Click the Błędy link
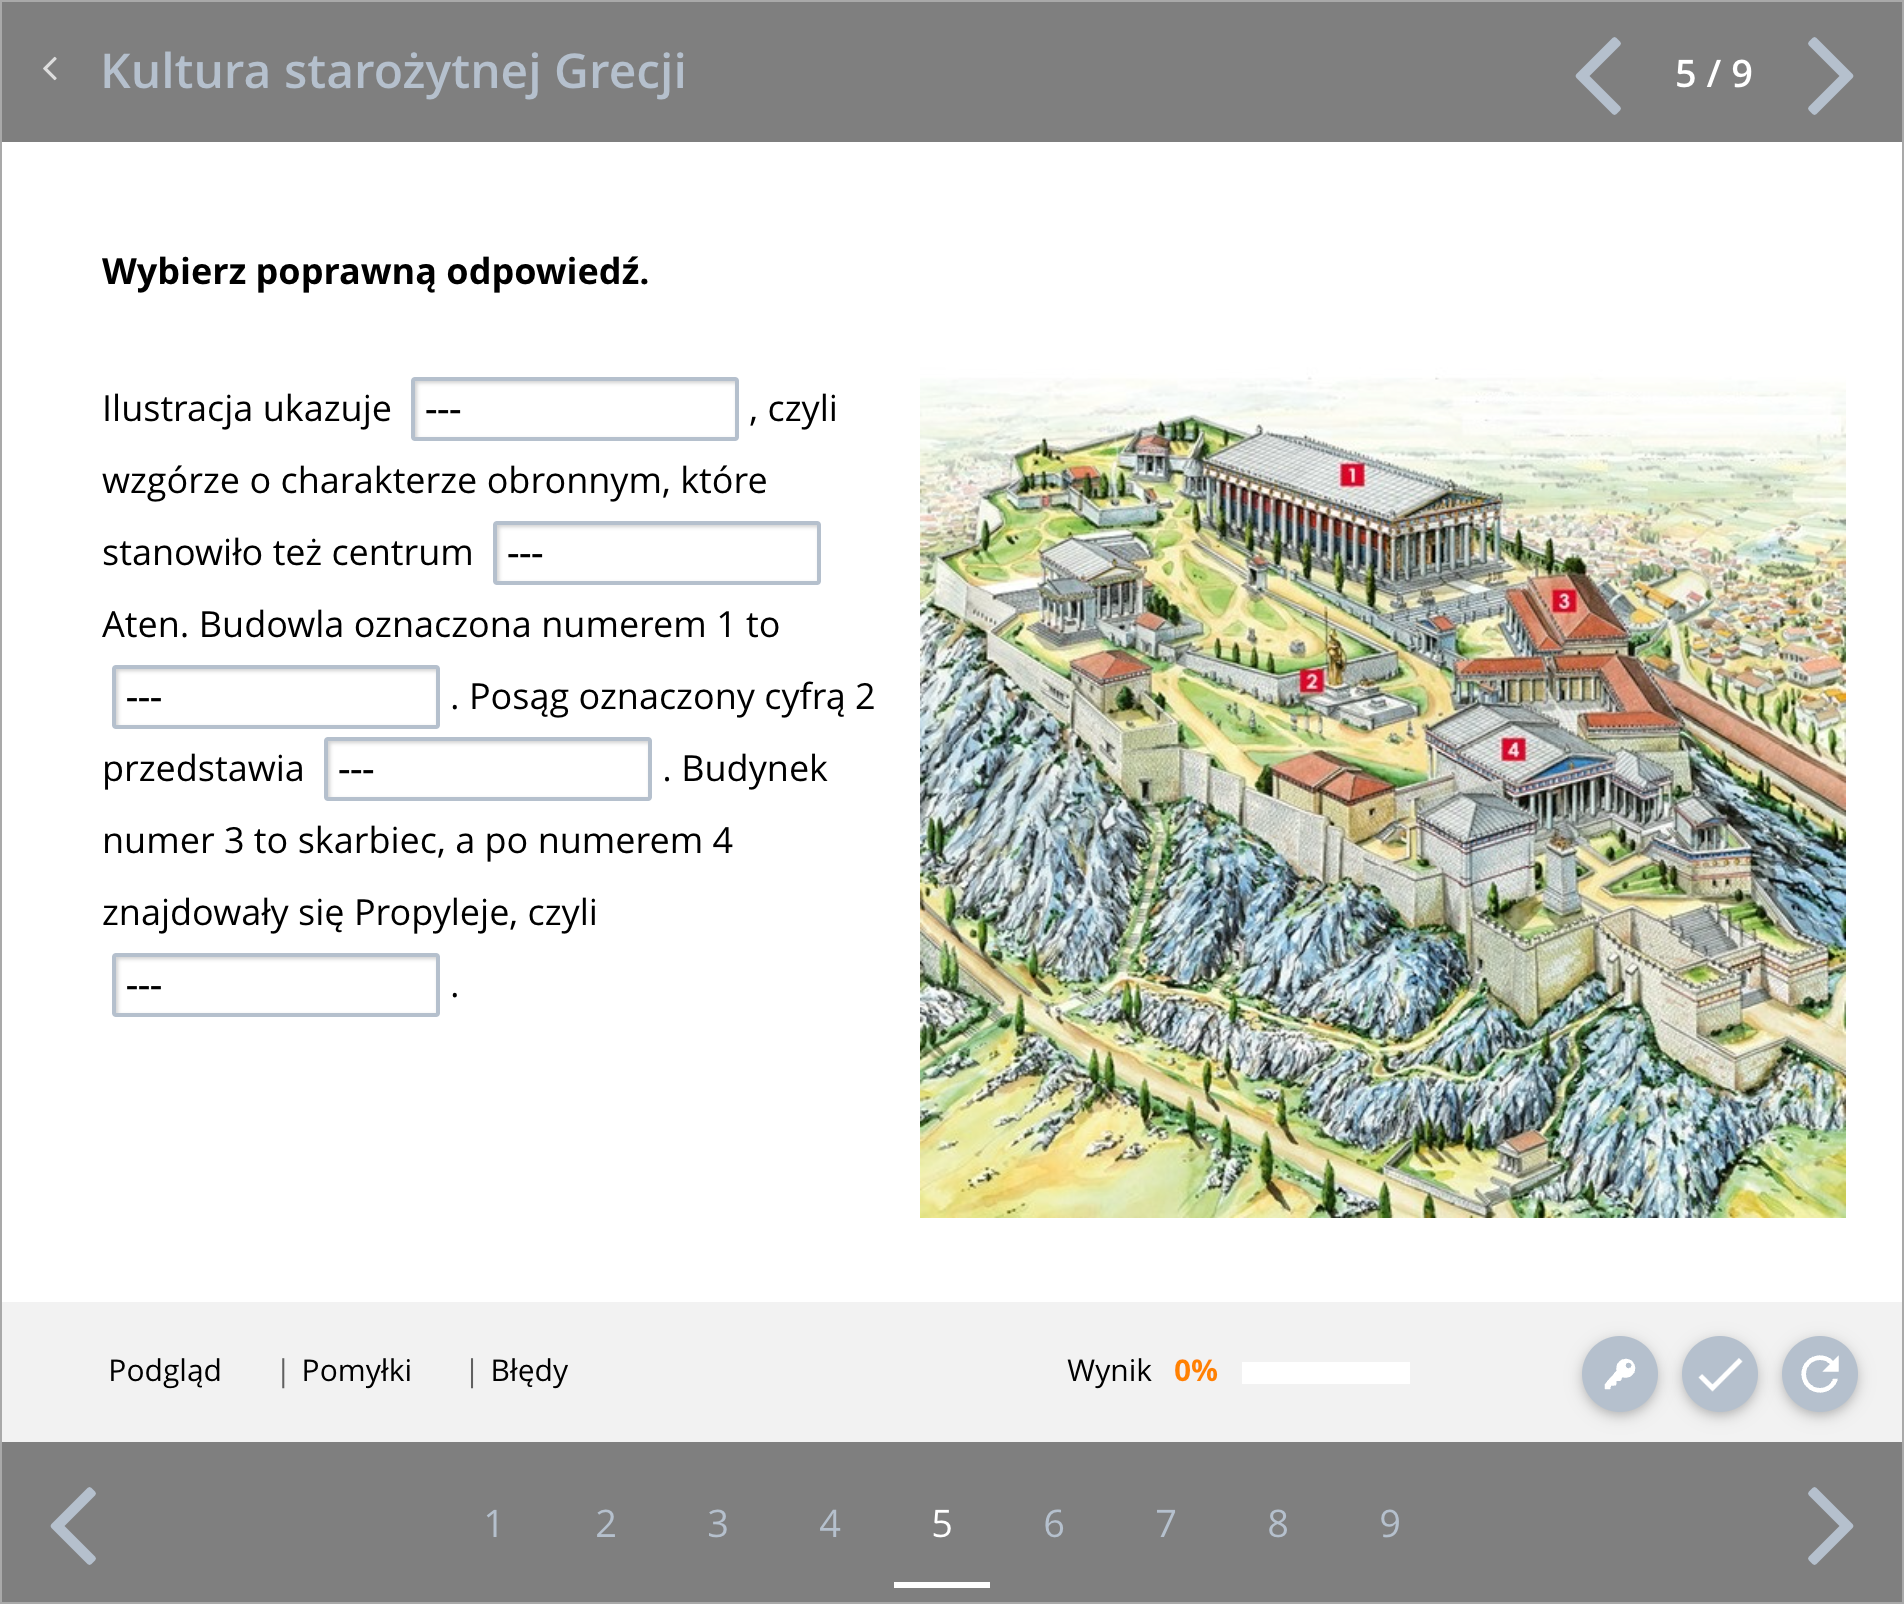The width and height of the screenshot is (1904, 1604). pyautogui.click(x=529, y=1371)
